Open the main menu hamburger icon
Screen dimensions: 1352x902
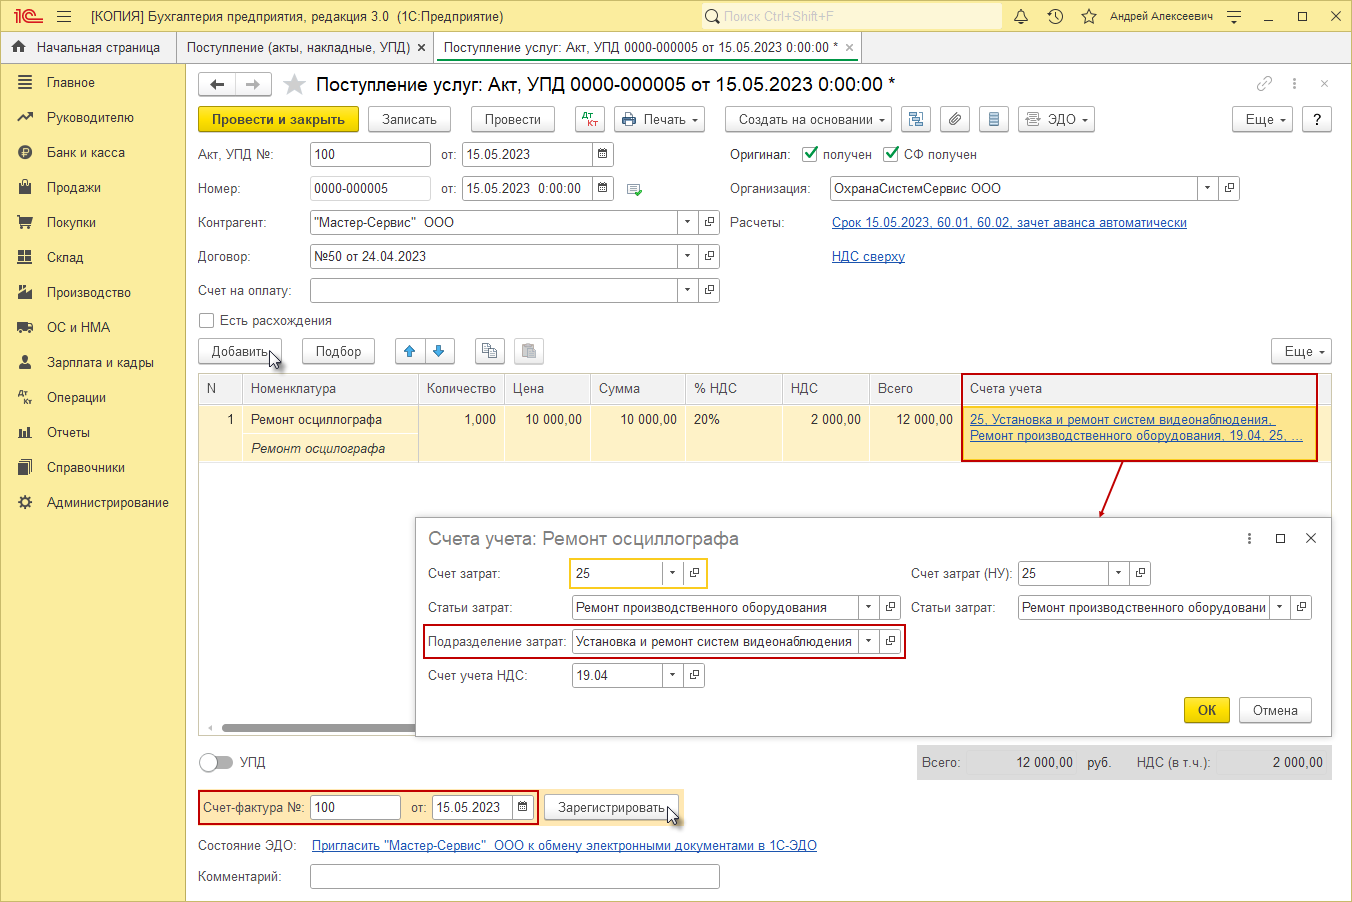pyautogui.click(x=64, y=16)
